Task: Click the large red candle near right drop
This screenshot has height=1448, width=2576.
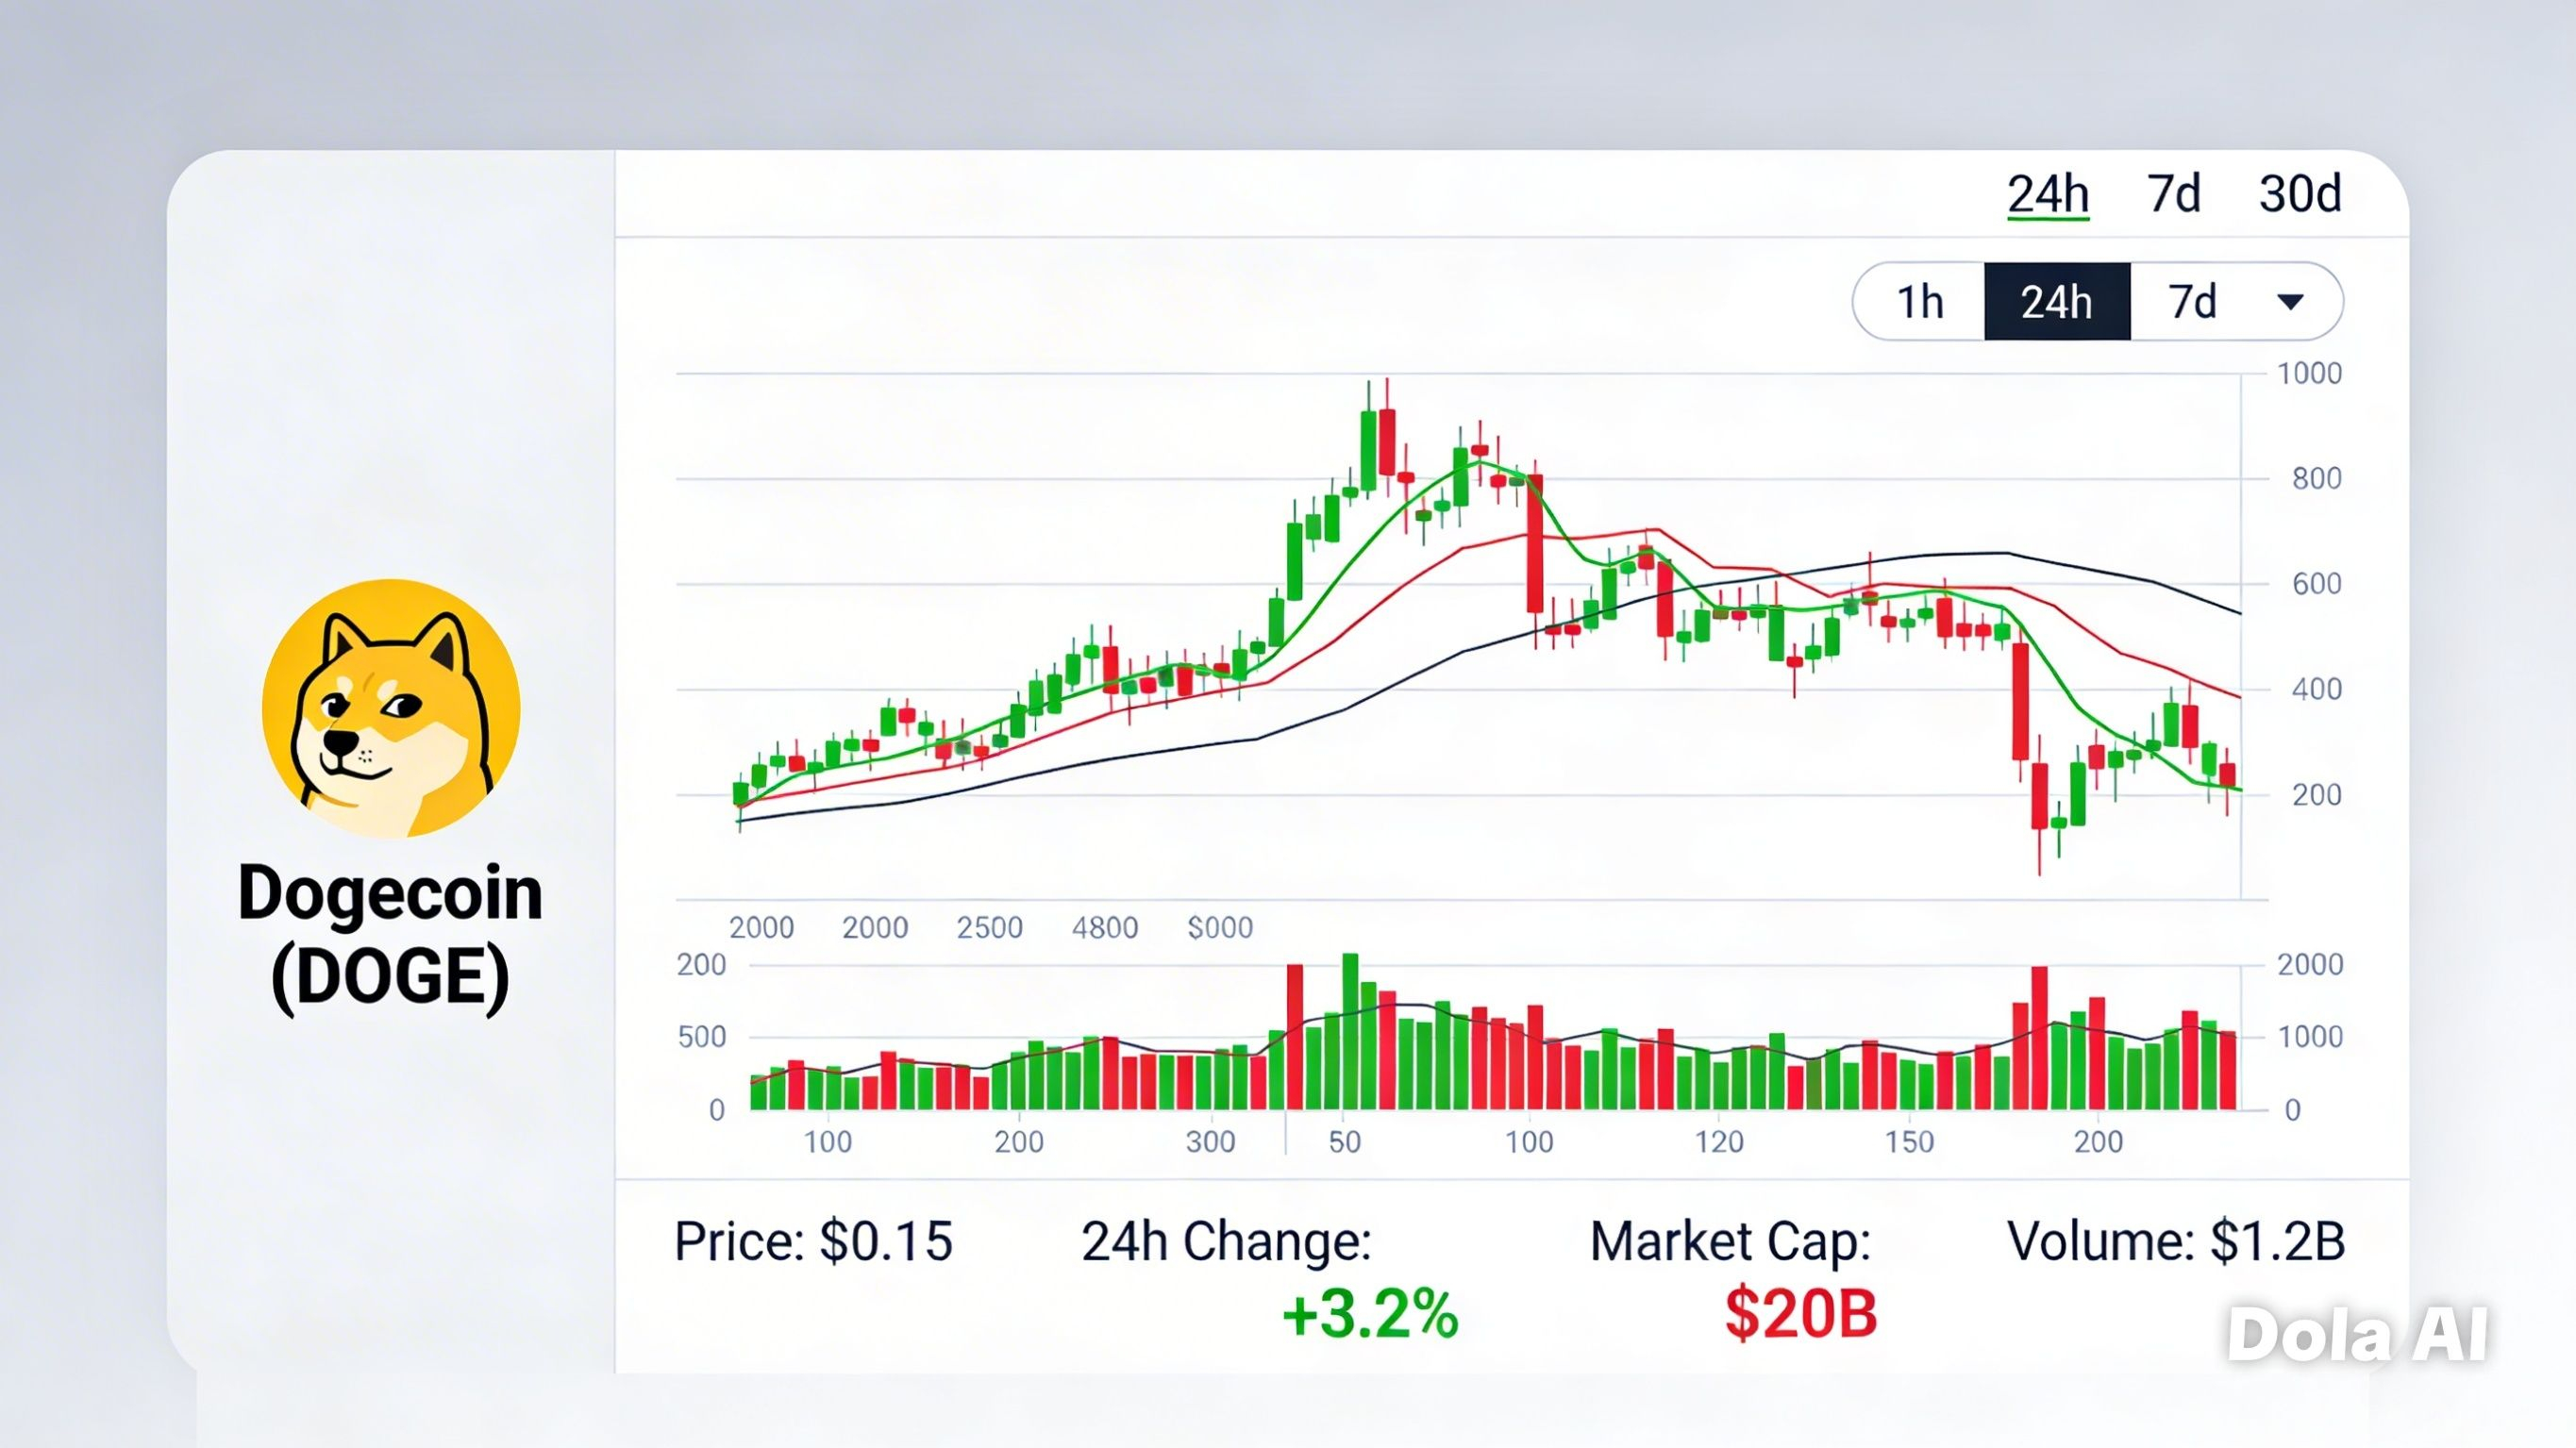Action: coord(2021,700)
